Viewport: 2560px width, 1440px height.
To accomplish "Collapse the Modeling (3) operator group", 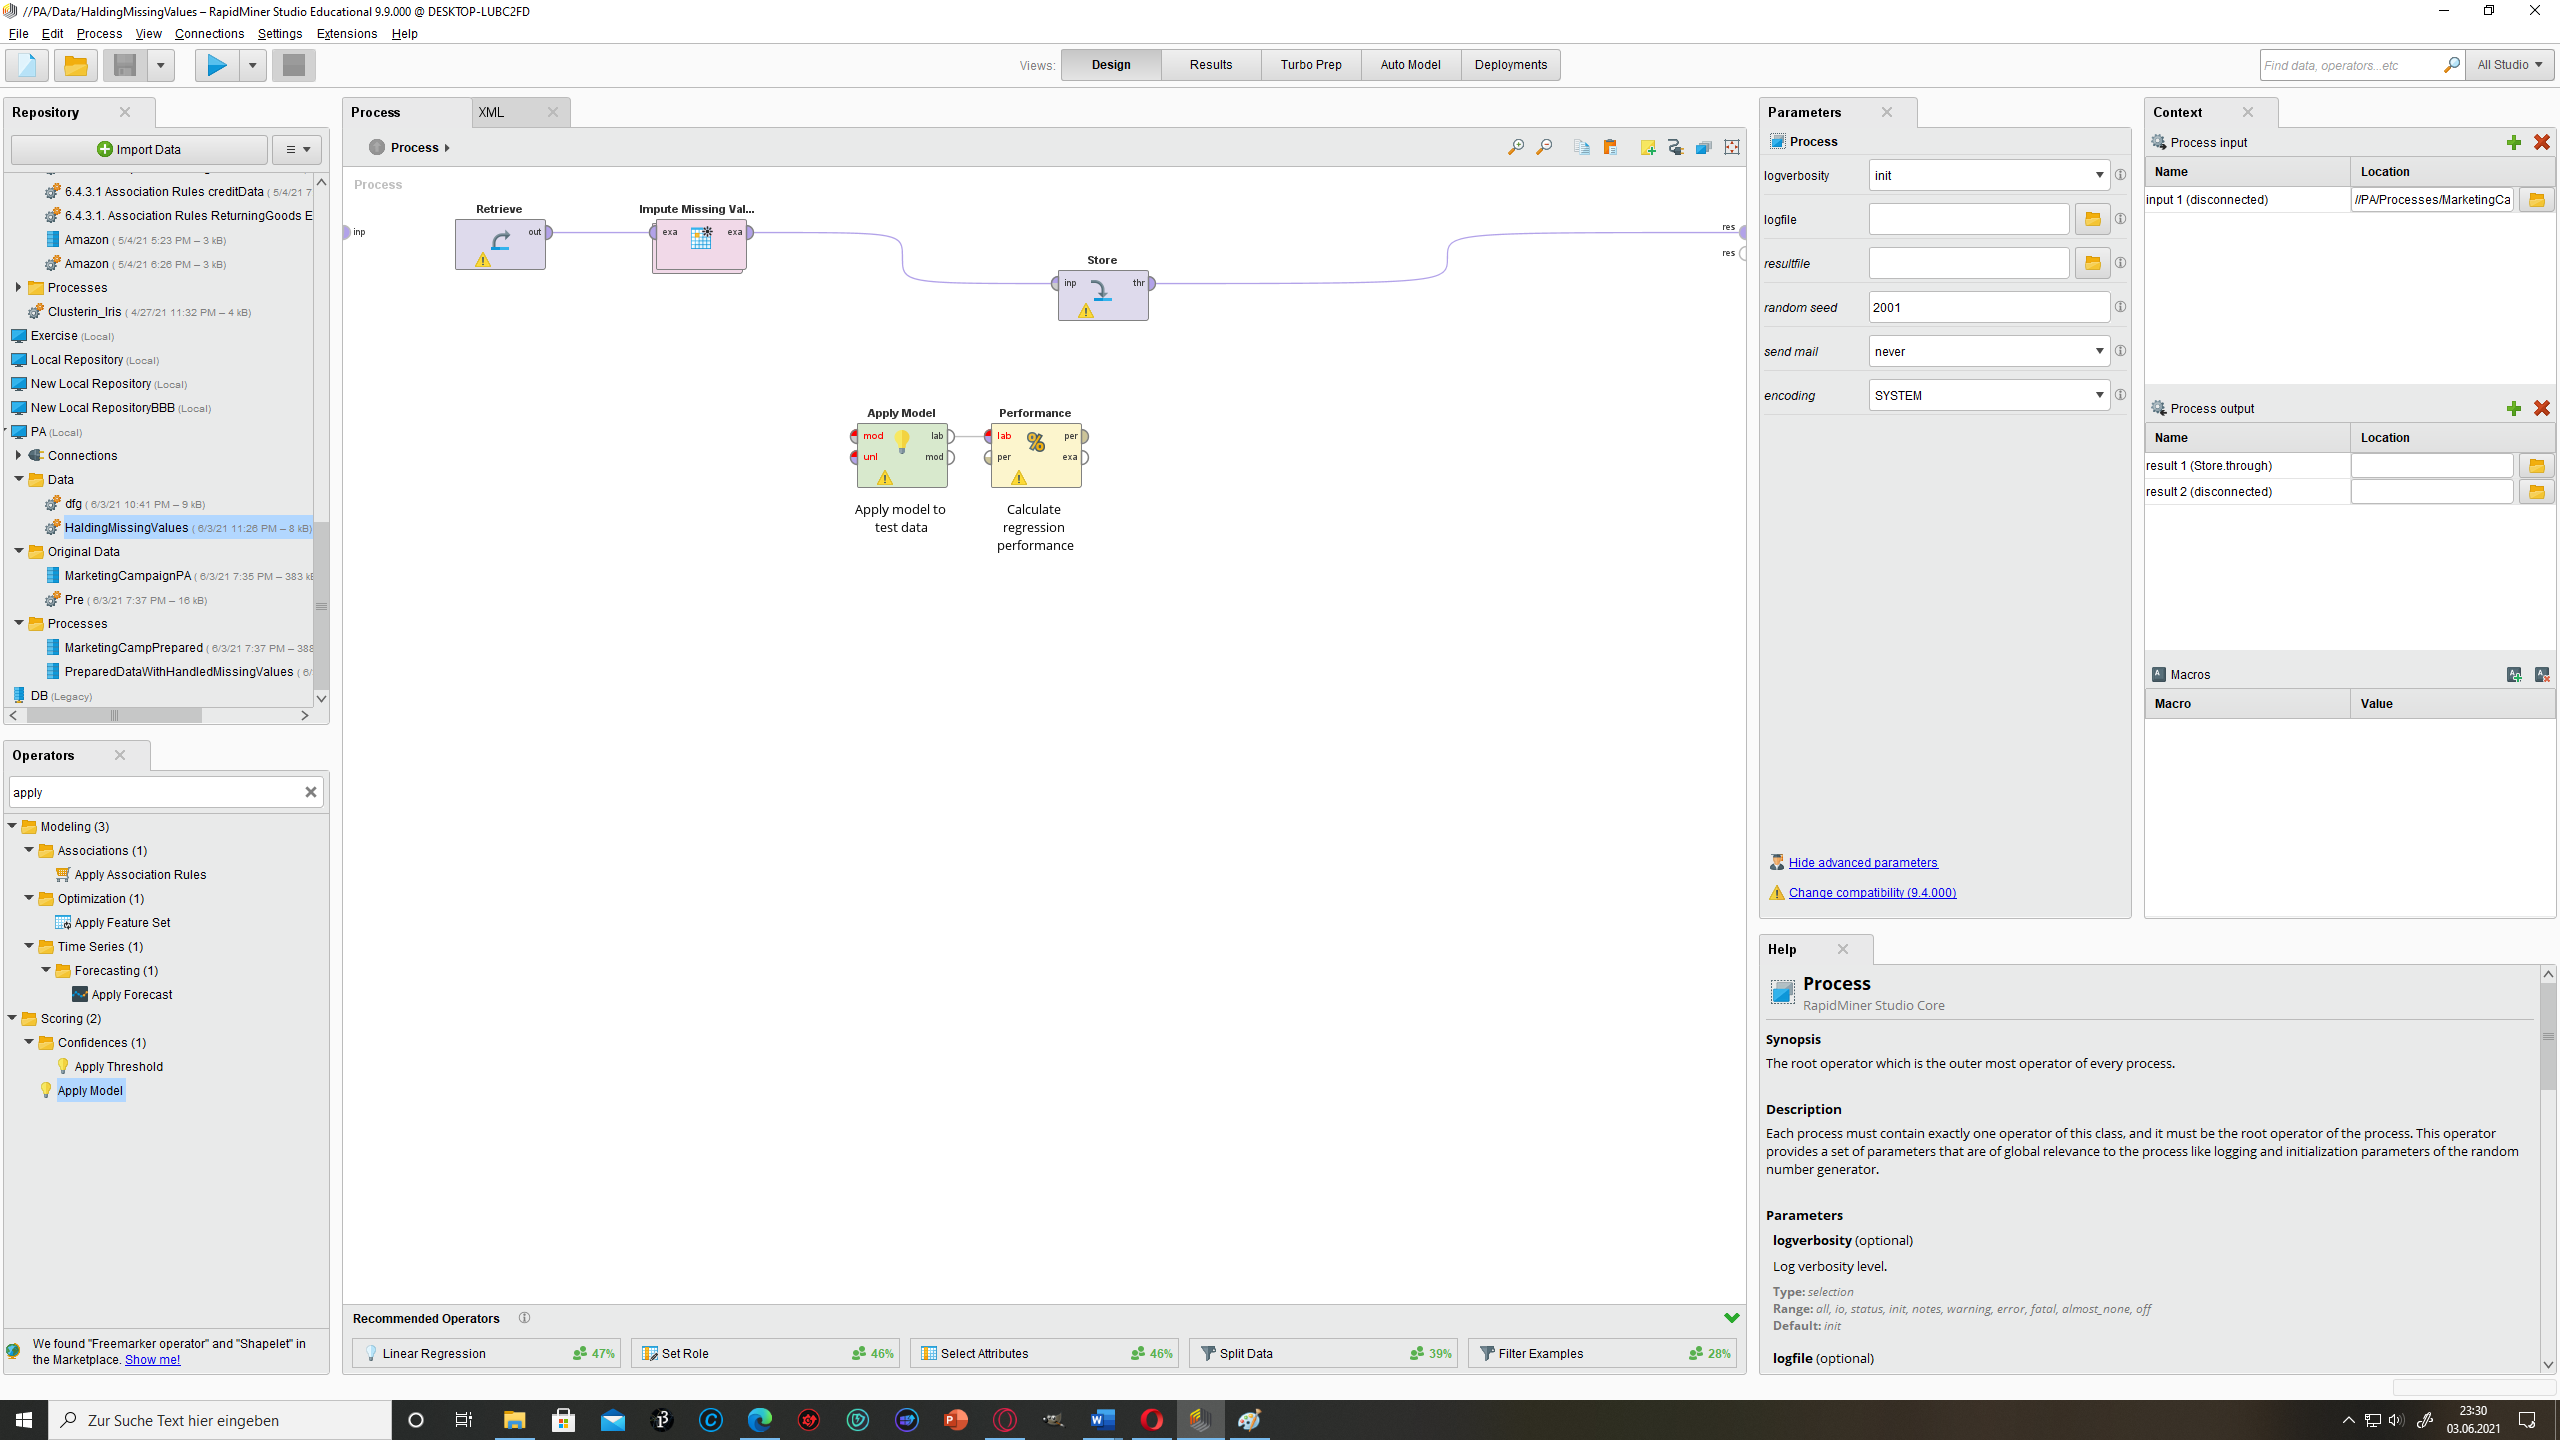I will click(x=12, y=826).
